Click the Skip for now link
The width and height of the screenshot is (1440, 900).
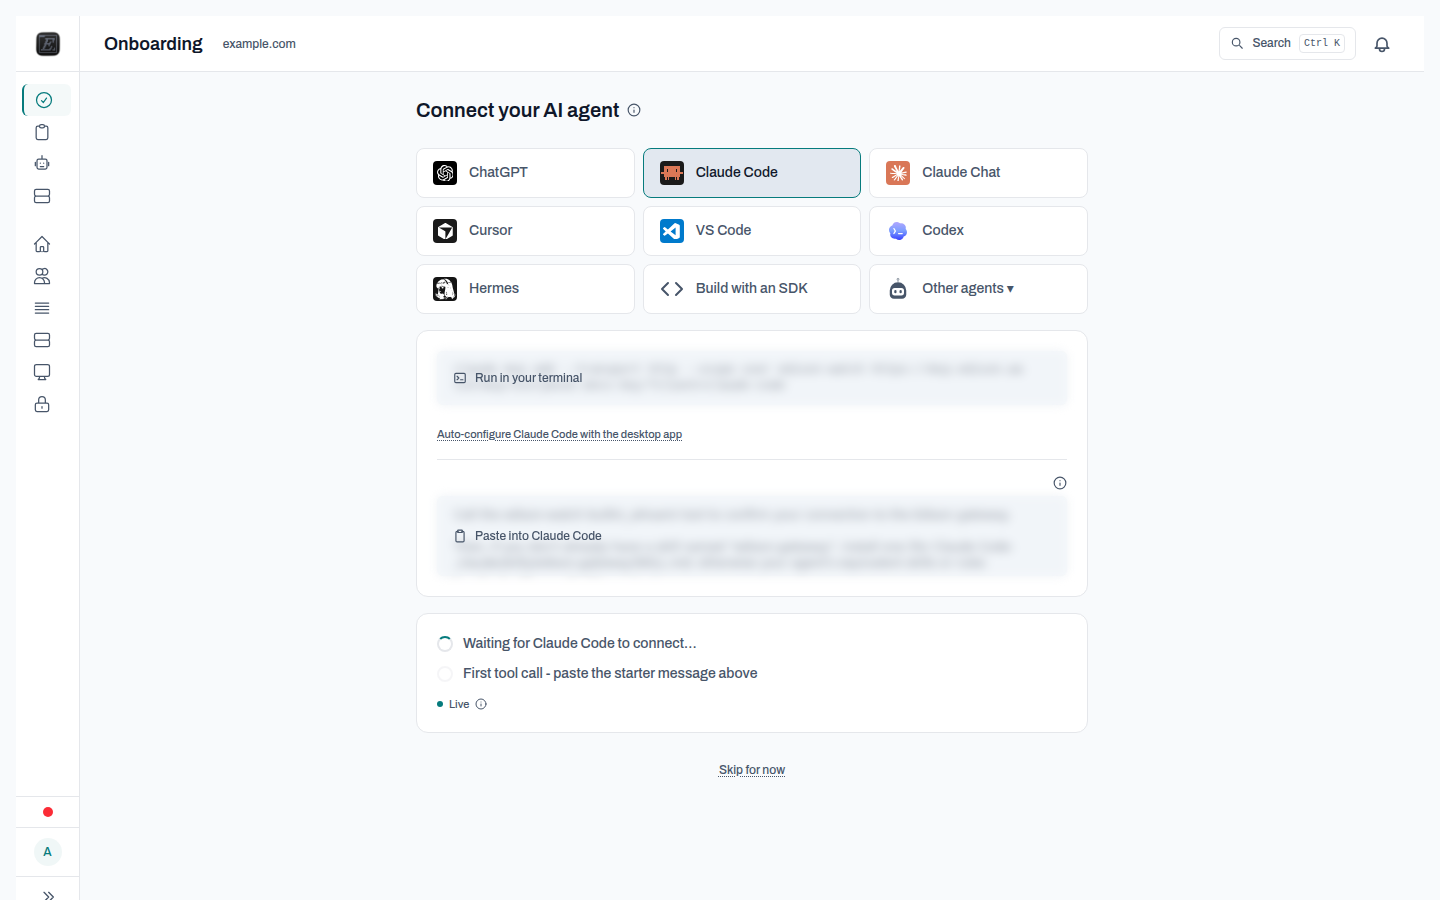click(x=752, y=770)
